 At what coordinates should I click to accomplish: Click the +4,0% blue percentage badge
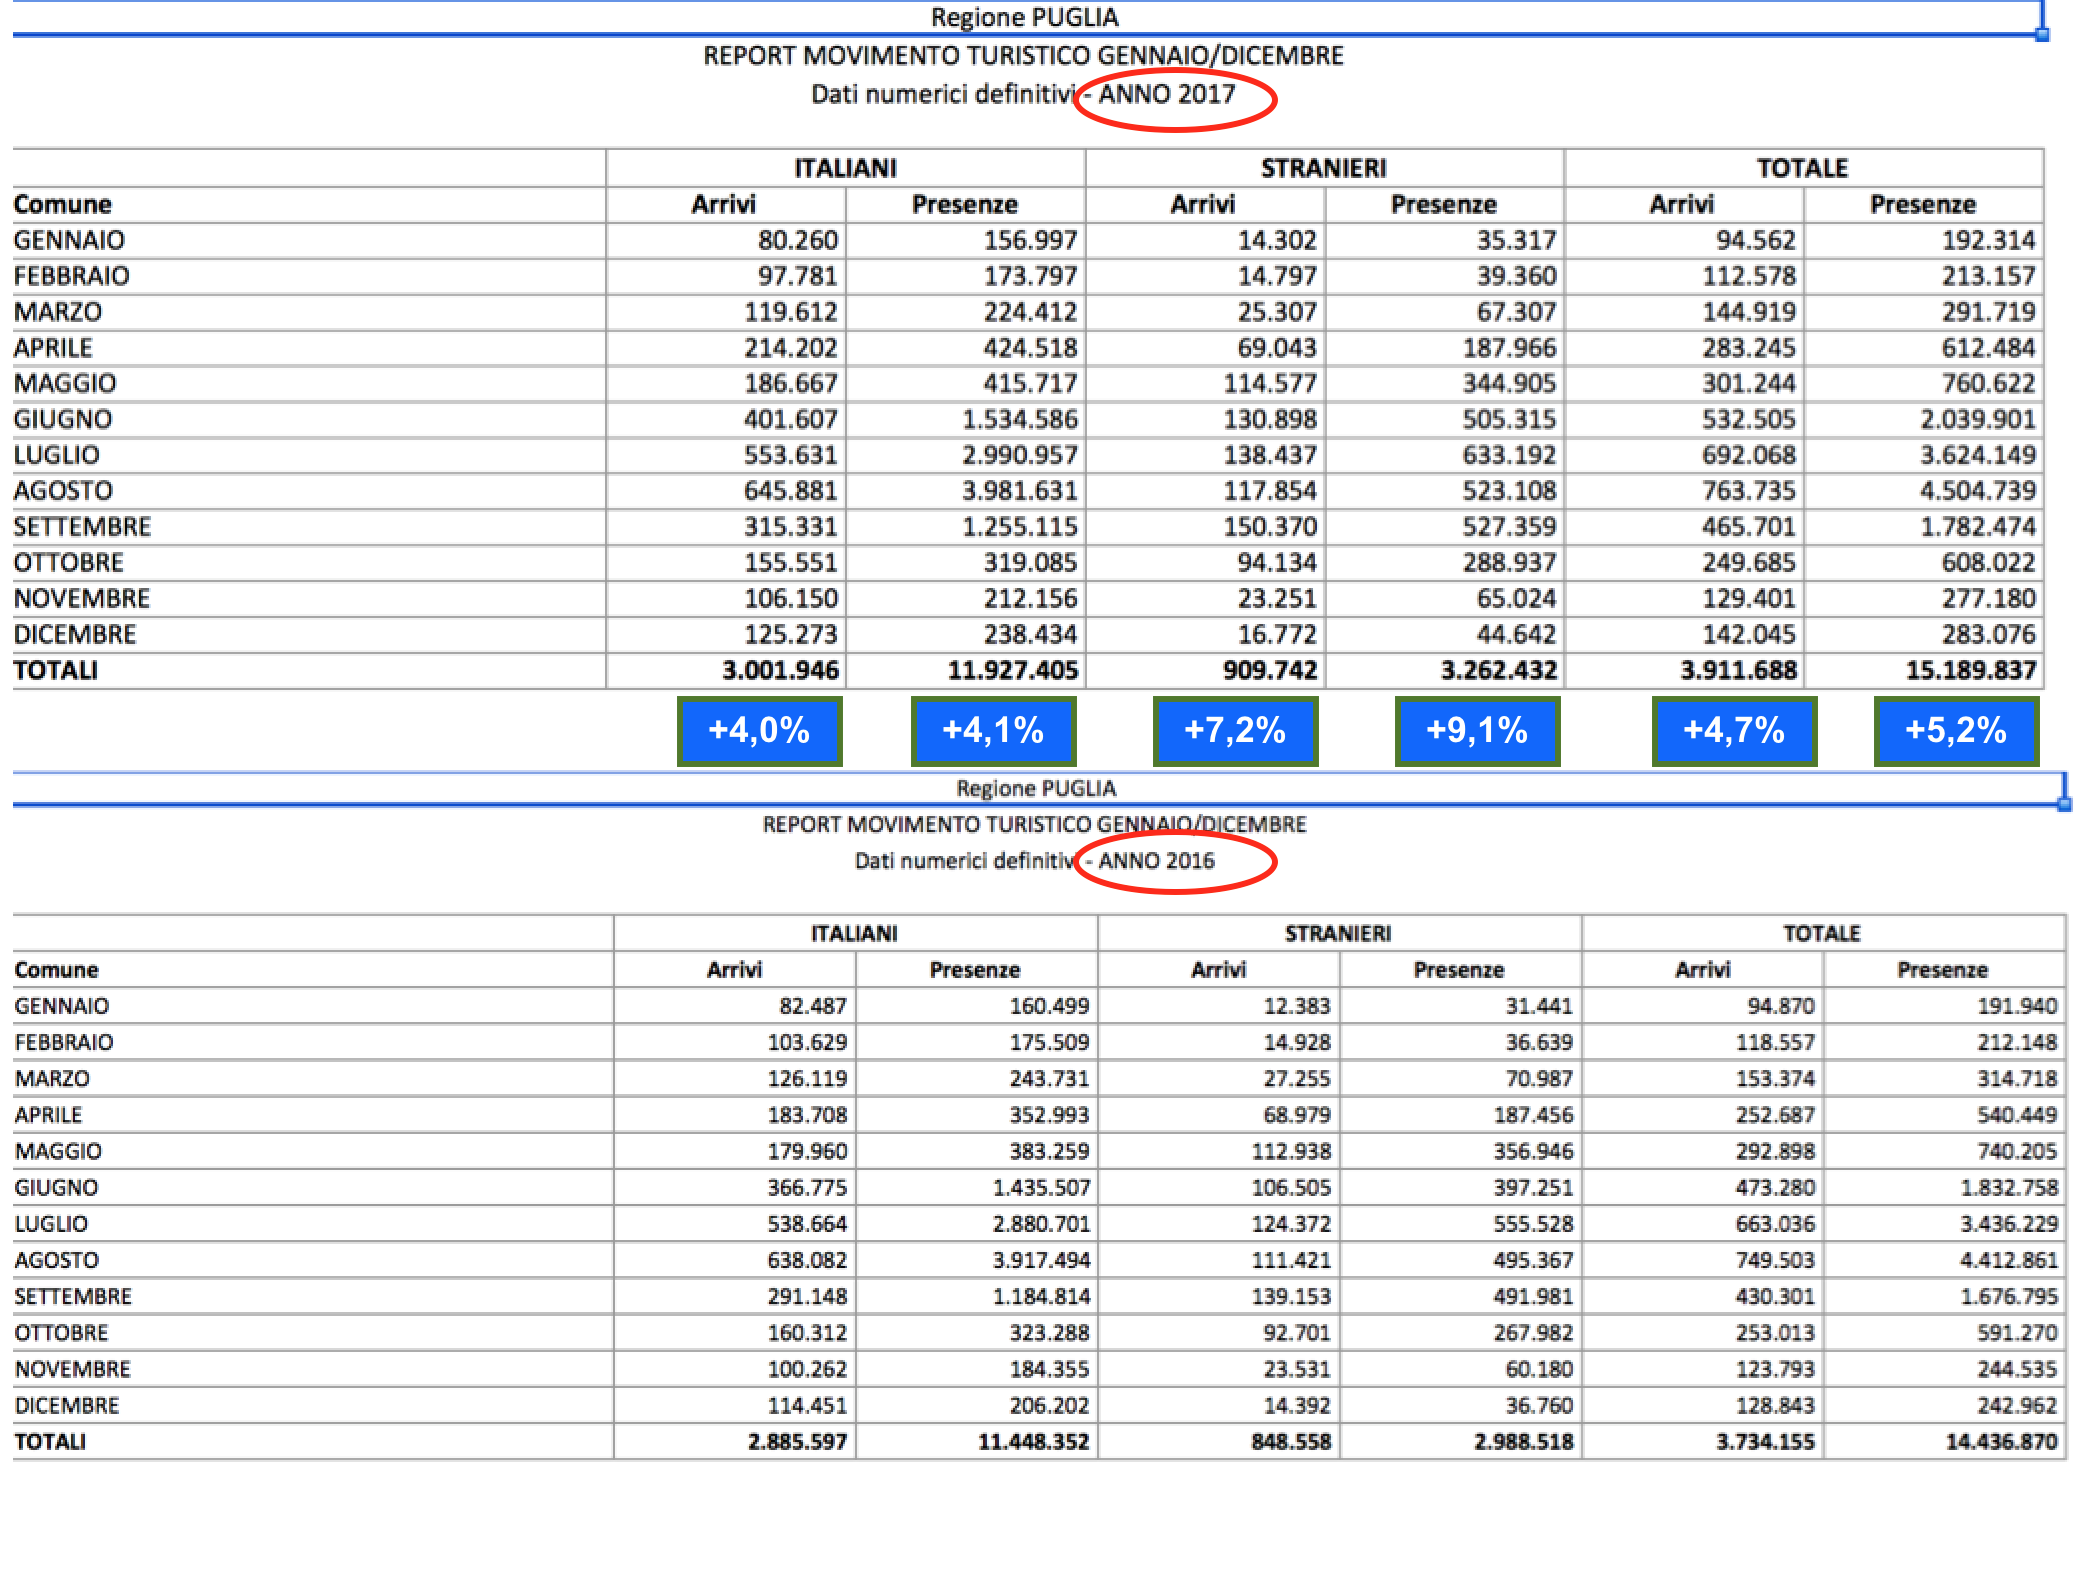pyautogui.click(x=759, y=731)
